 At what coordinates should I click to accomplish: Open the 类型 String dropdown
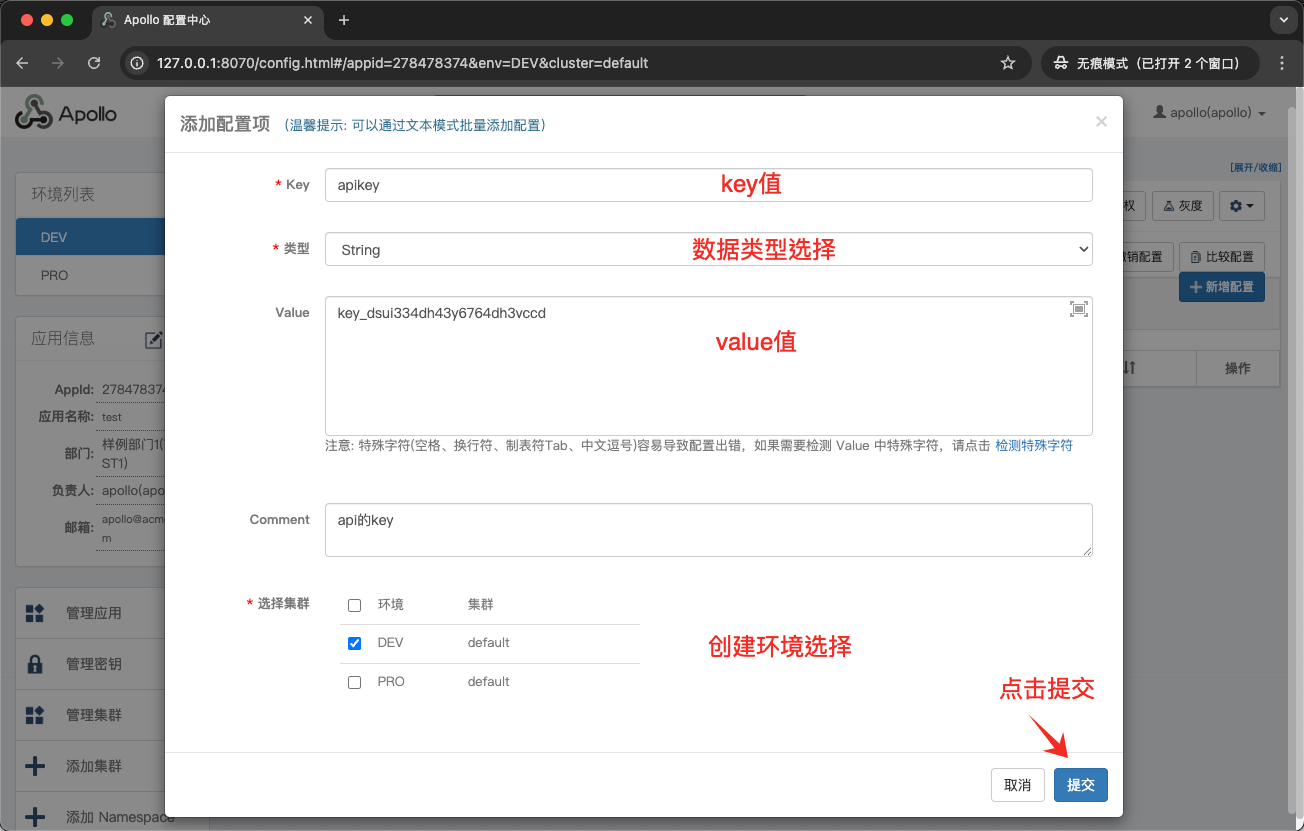coord(708,249)
